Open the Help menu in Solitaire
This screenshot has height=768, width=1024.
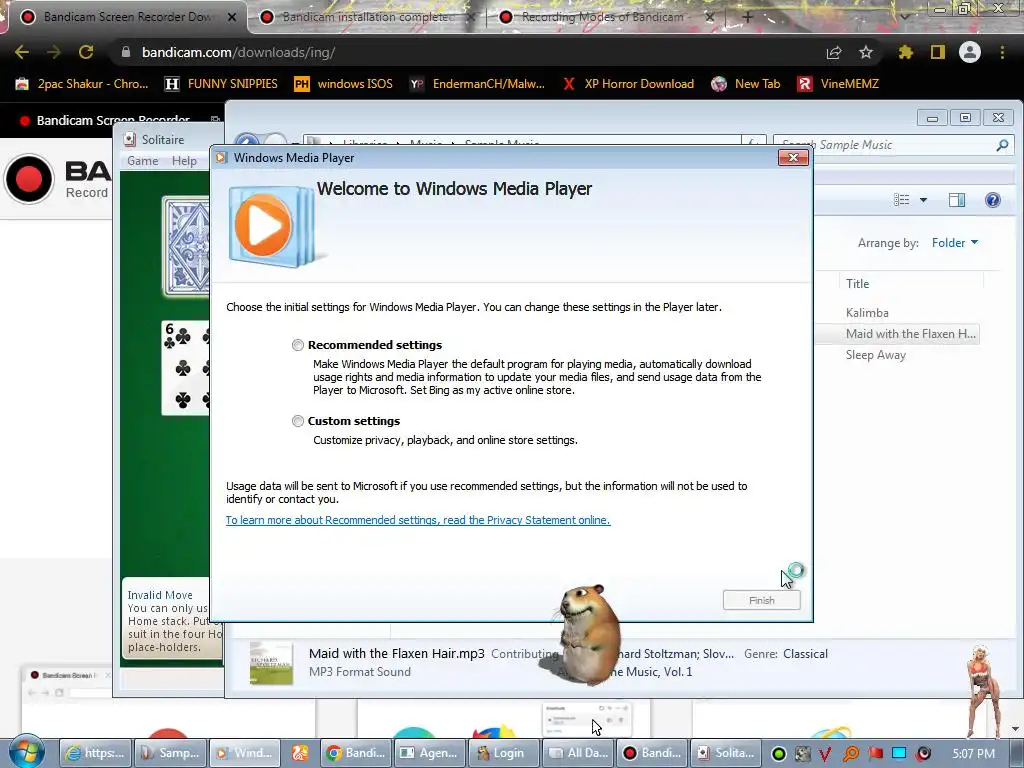(x=184, y=161)
